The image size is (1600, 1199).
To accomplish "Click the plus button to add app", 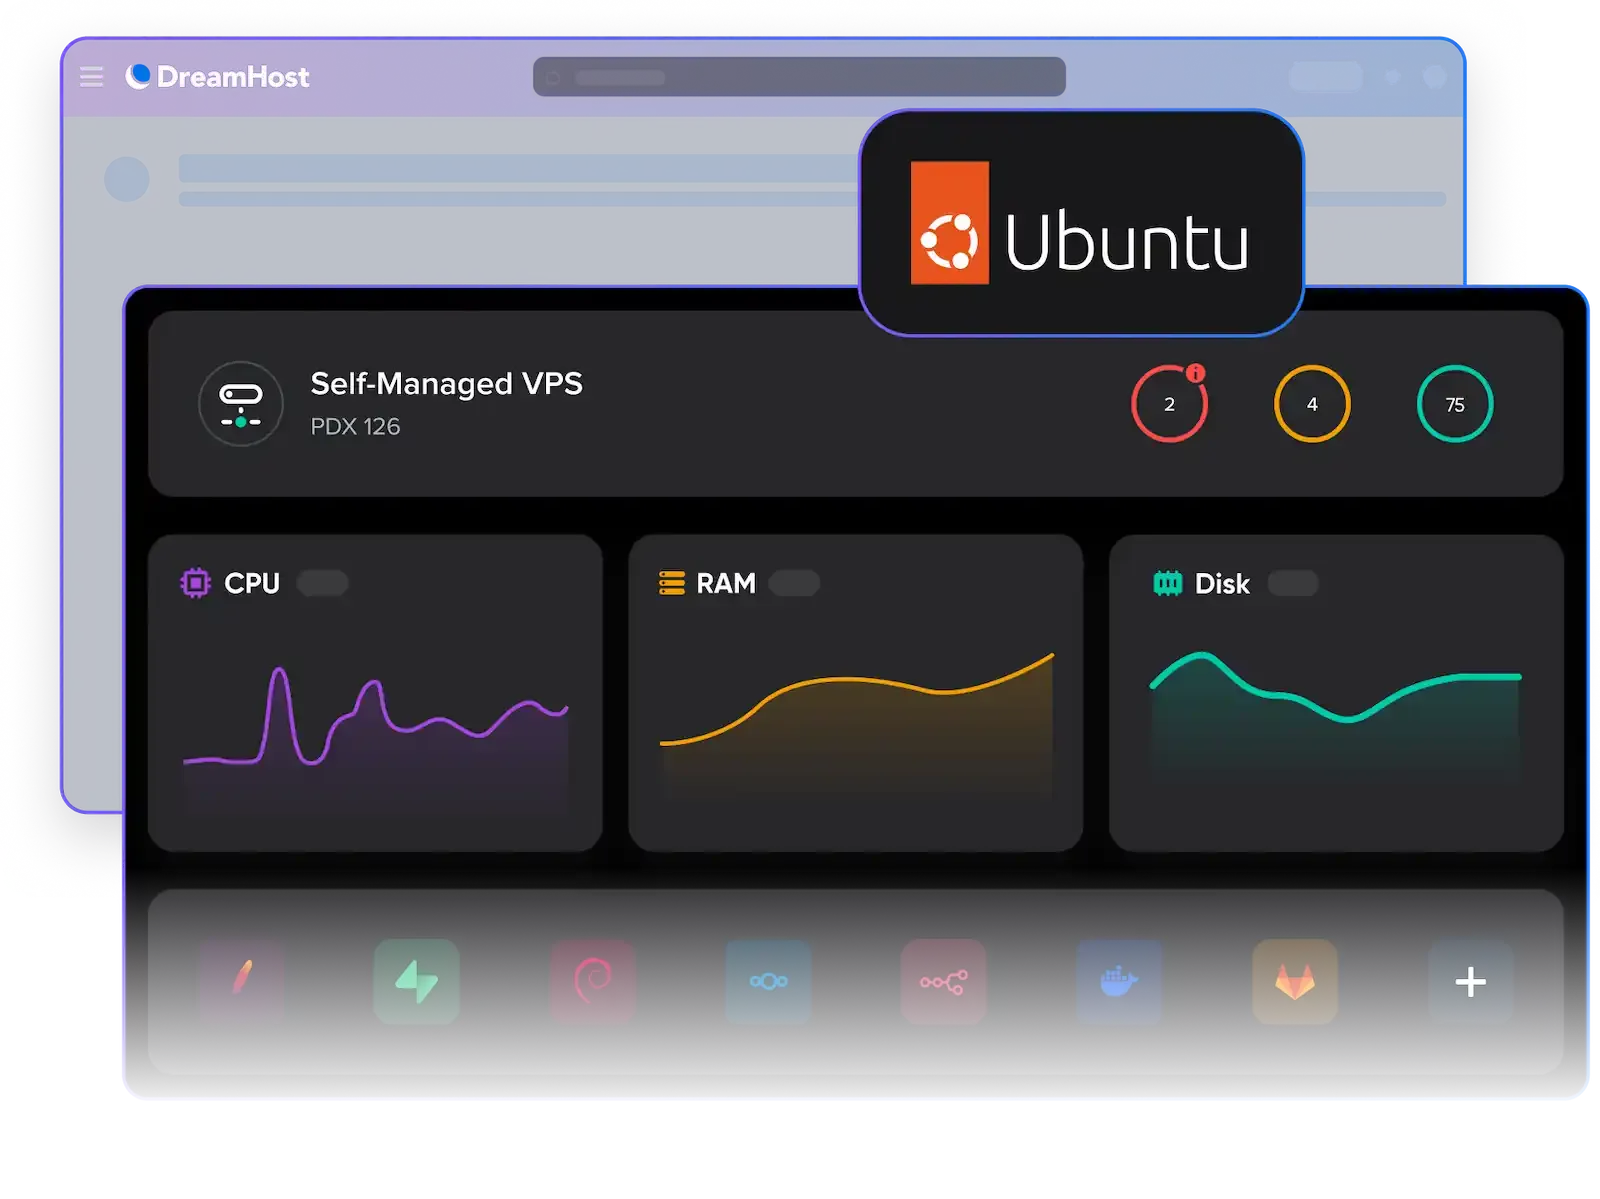I will point(1470,981).
